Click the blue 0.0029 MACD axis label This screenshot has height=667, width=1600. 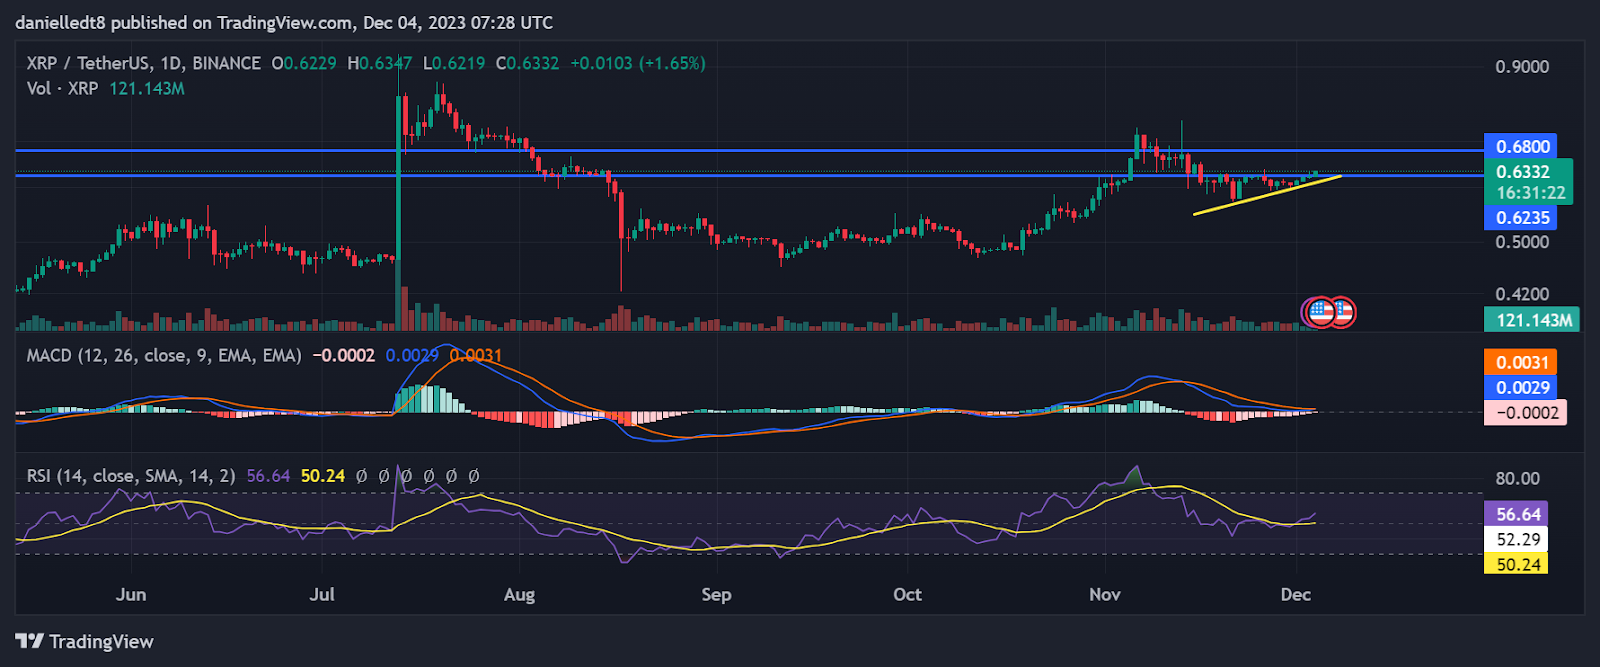[1521, 387]
